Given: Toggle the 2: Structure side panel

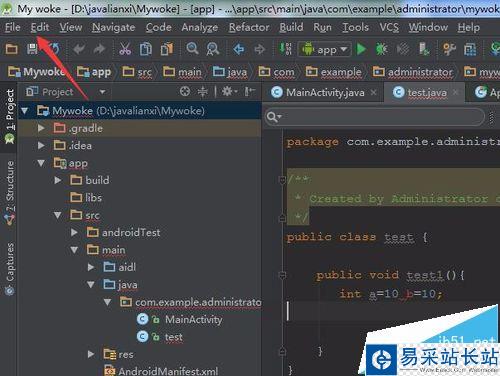Looking at the screenshot, I should (10, 193).
